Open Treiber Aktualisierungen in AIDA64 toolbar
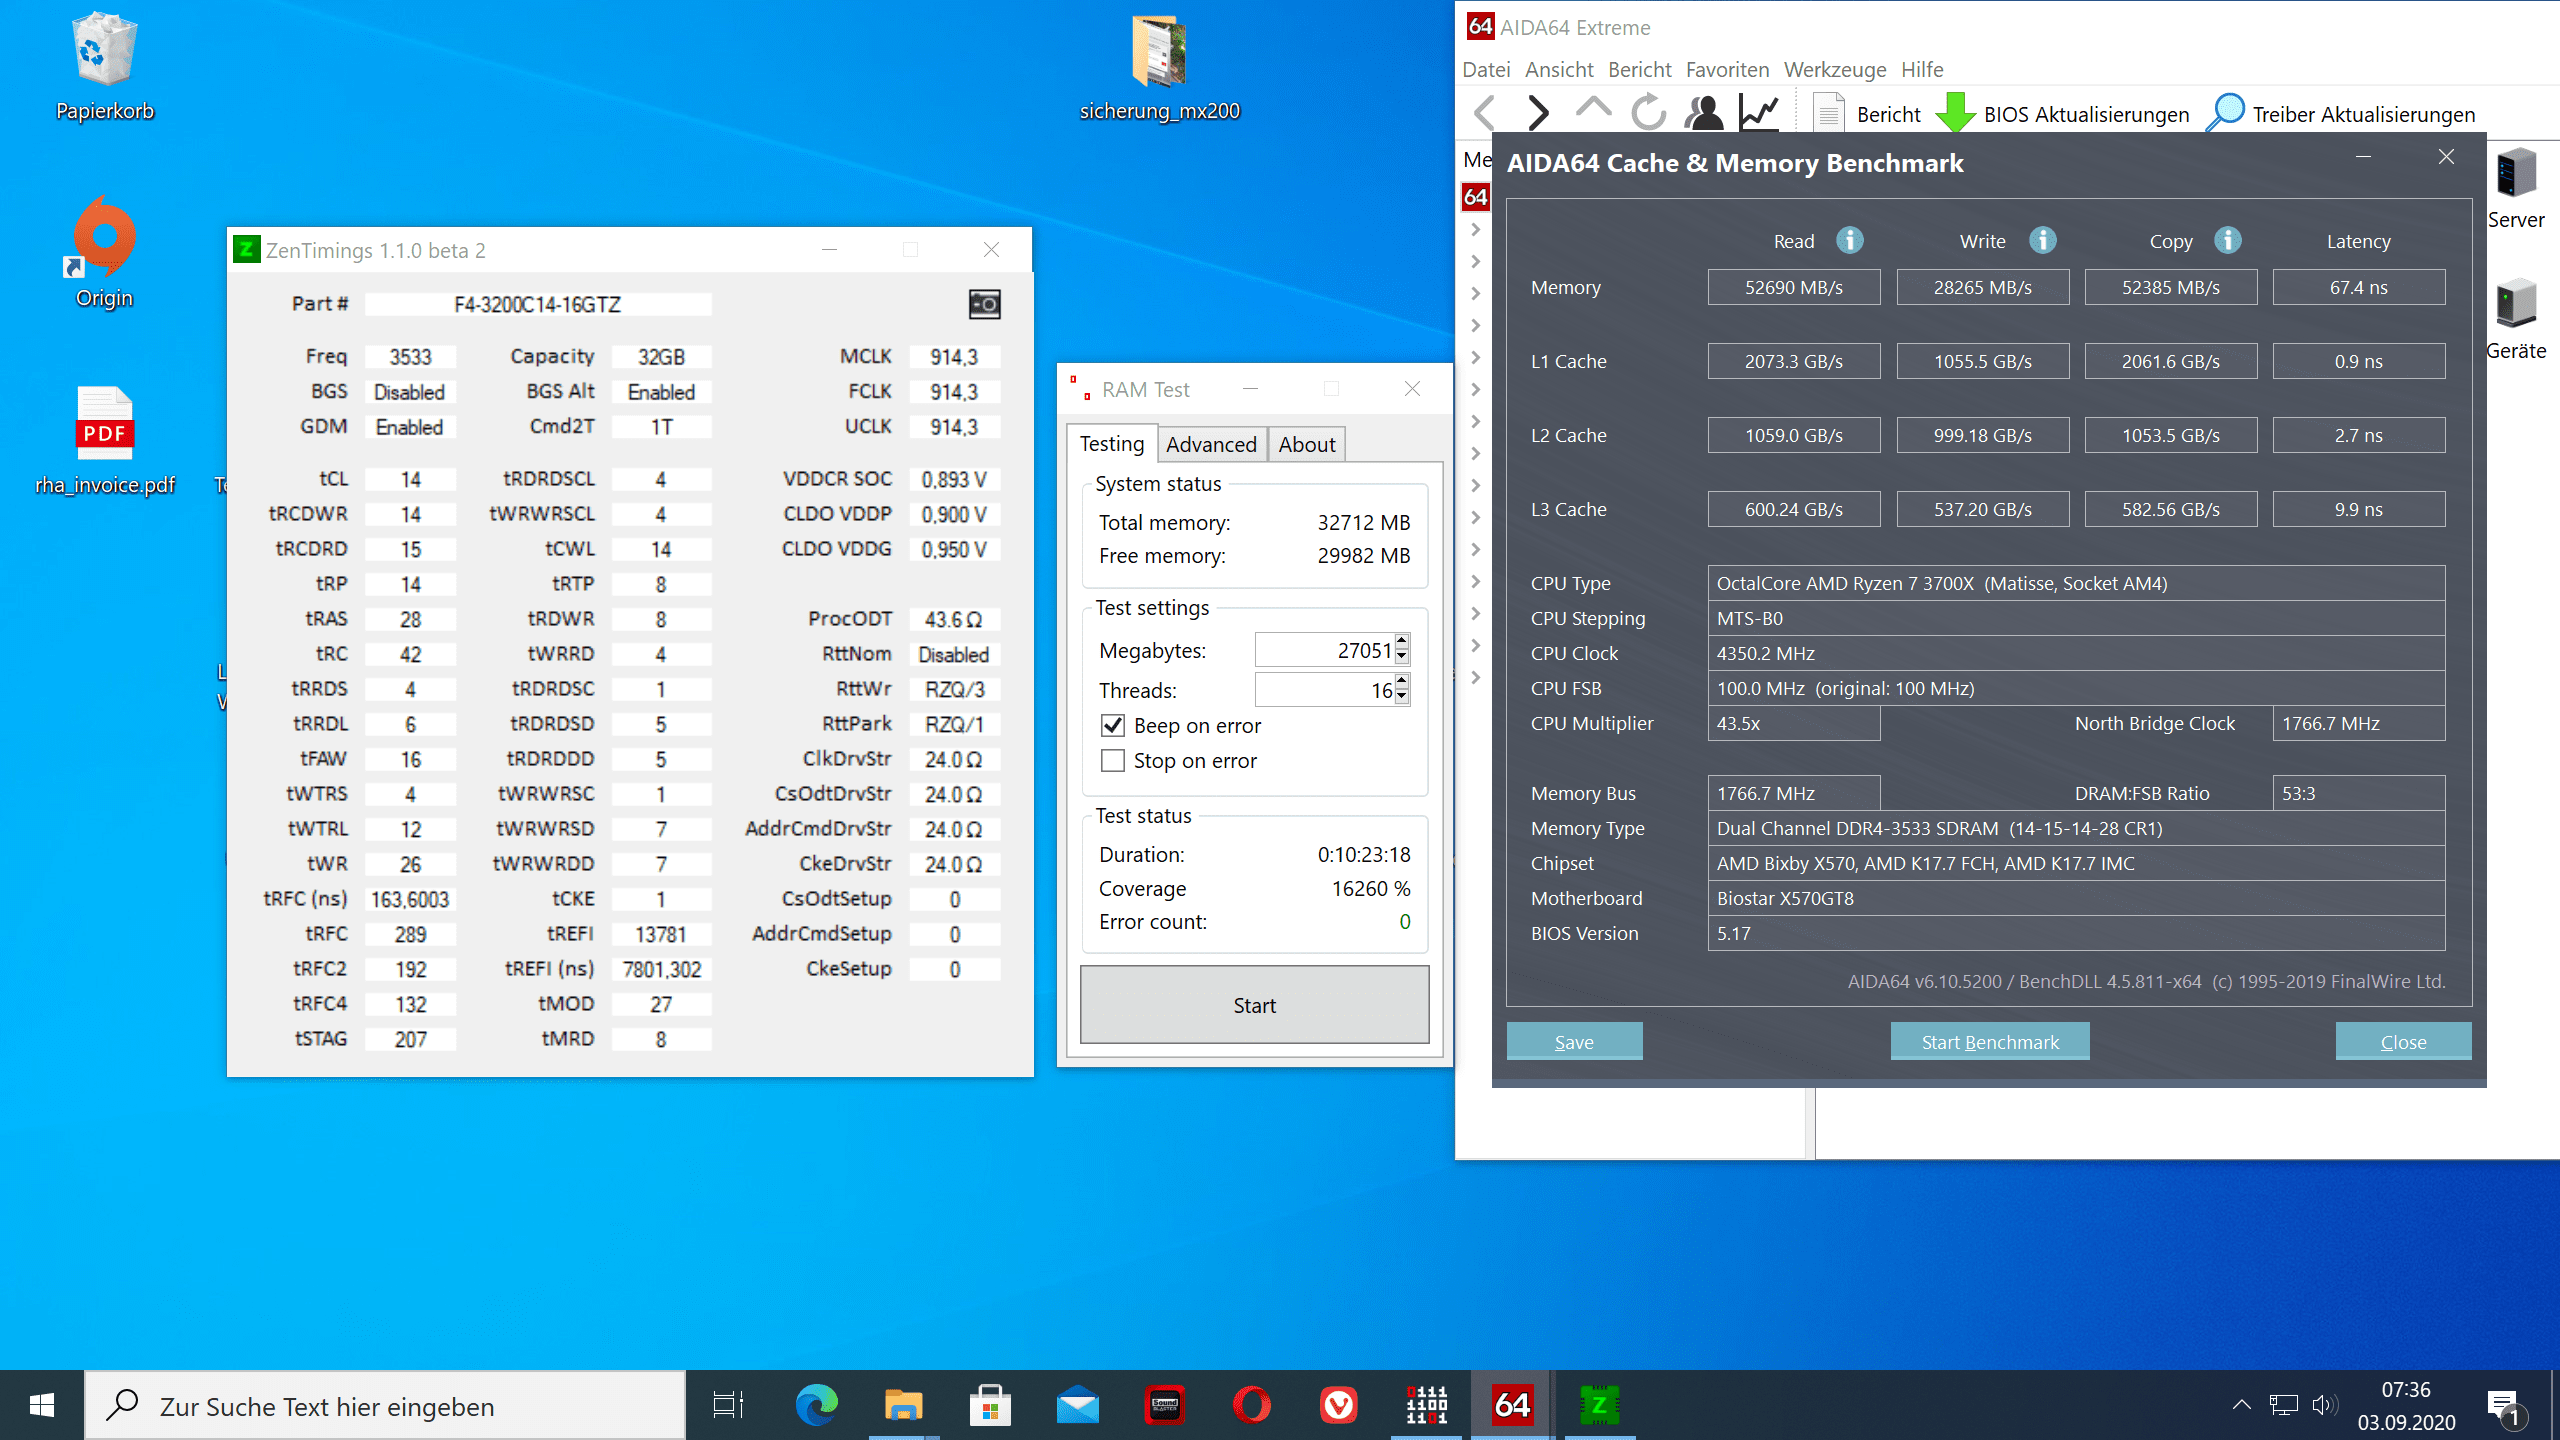Image resolution: width=2560 pixels, height=1440 pixels. click(2341, 114)
